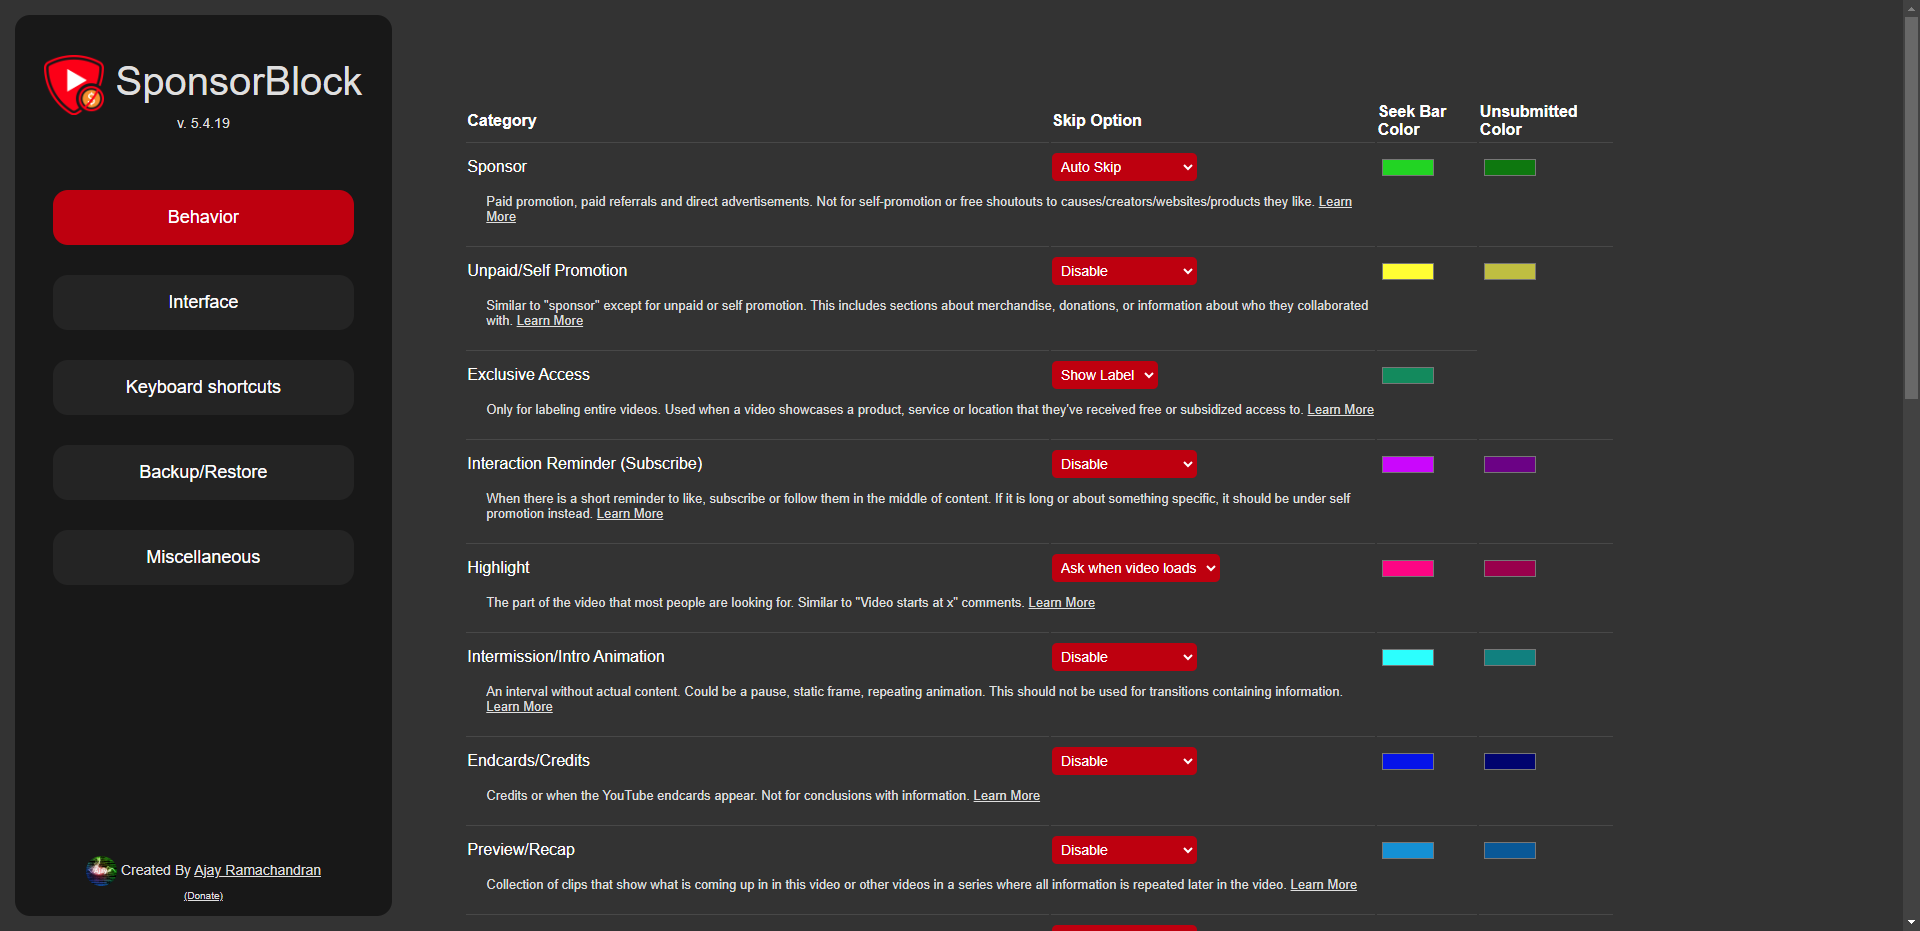Open Exclusive Access Show Label dropdown

(1105, 375)
